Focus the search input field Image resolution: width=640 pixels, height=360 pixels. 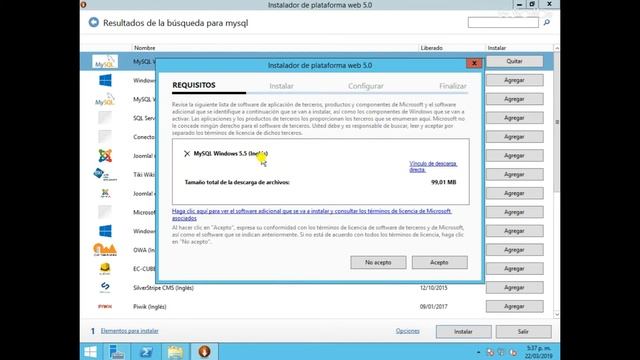pos(503,22)
